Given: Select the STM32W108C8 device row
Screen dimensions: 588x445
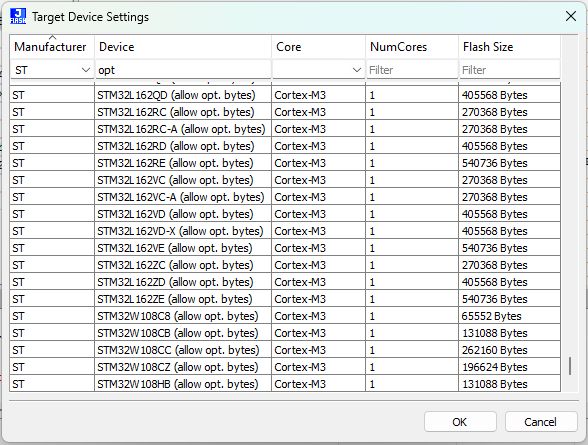Looking at the screenshot, I should click(285, 316).
